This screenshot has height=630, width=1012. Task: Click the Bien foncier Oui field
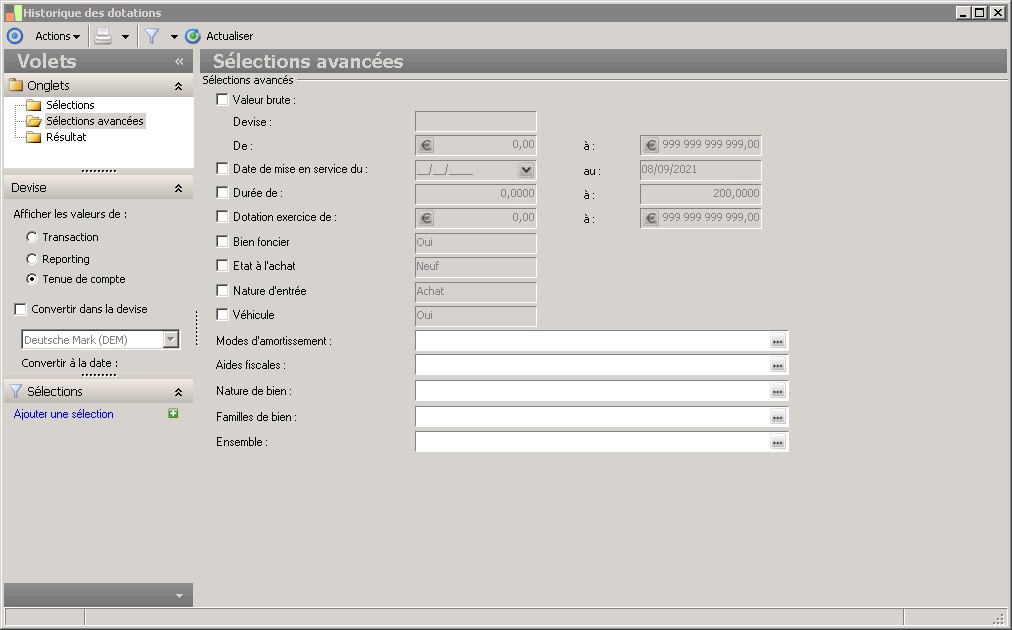476,243
